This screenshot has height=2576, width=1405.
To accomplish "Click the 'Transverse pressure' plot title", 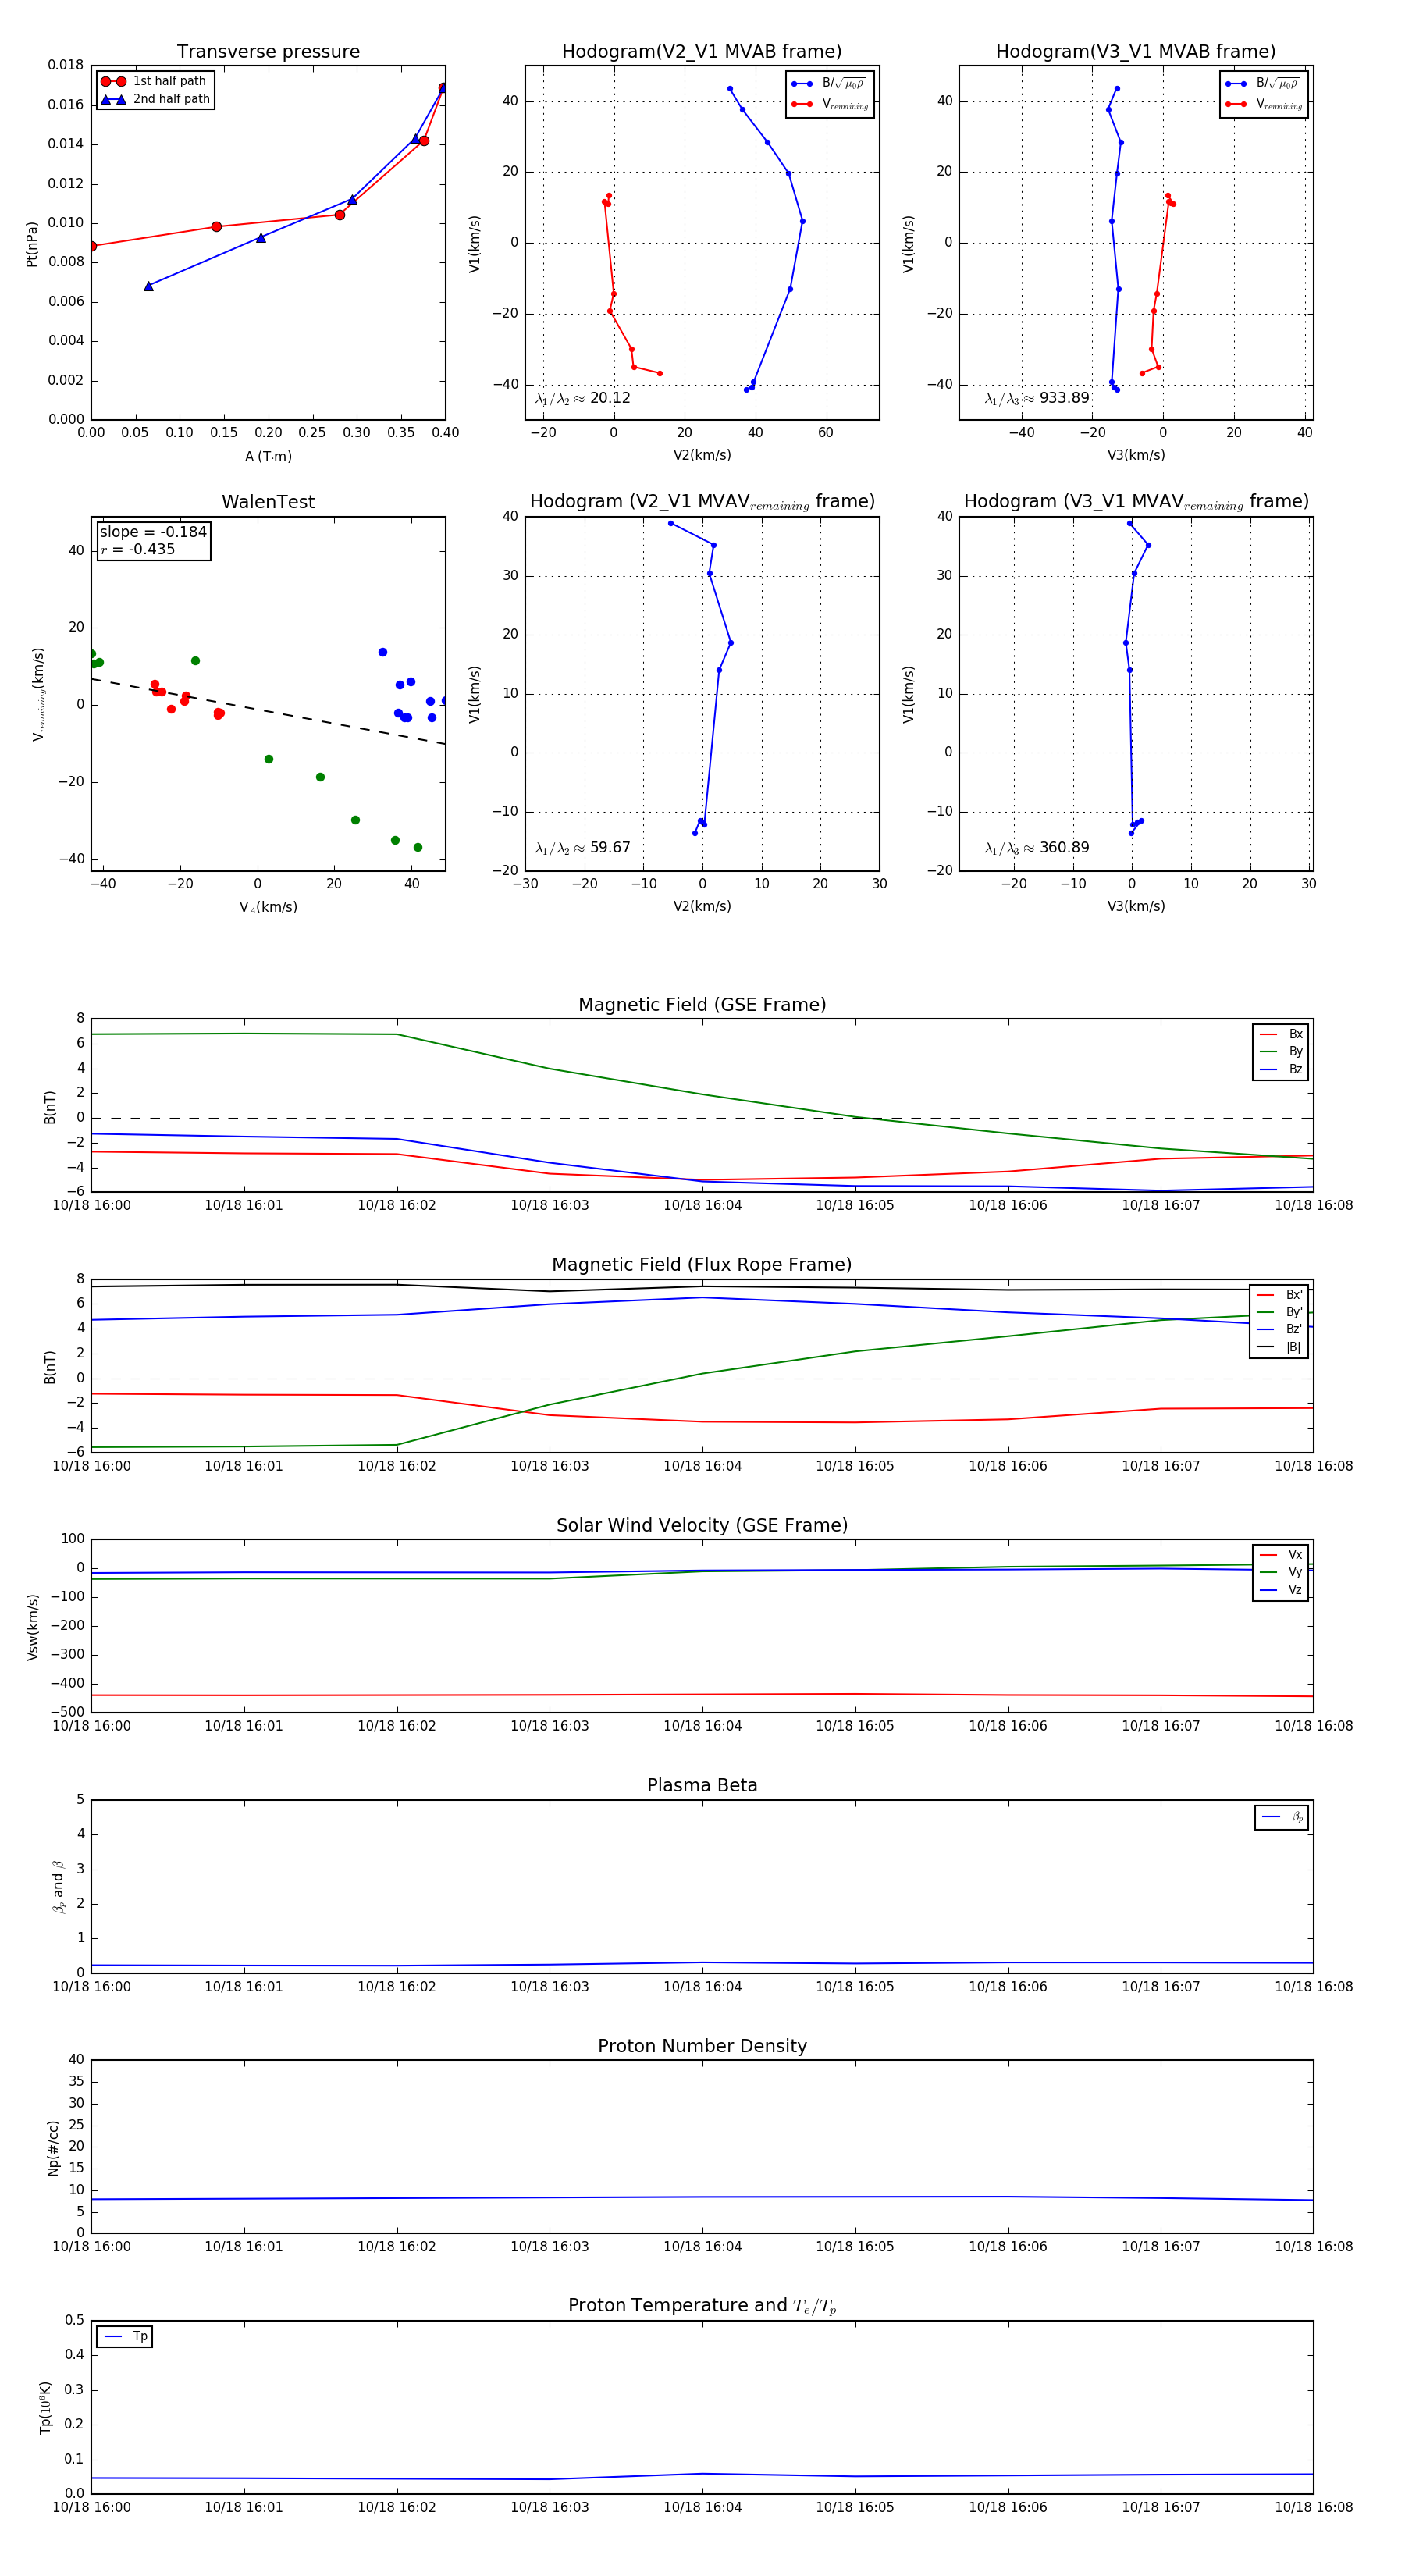I will [268, 52].
